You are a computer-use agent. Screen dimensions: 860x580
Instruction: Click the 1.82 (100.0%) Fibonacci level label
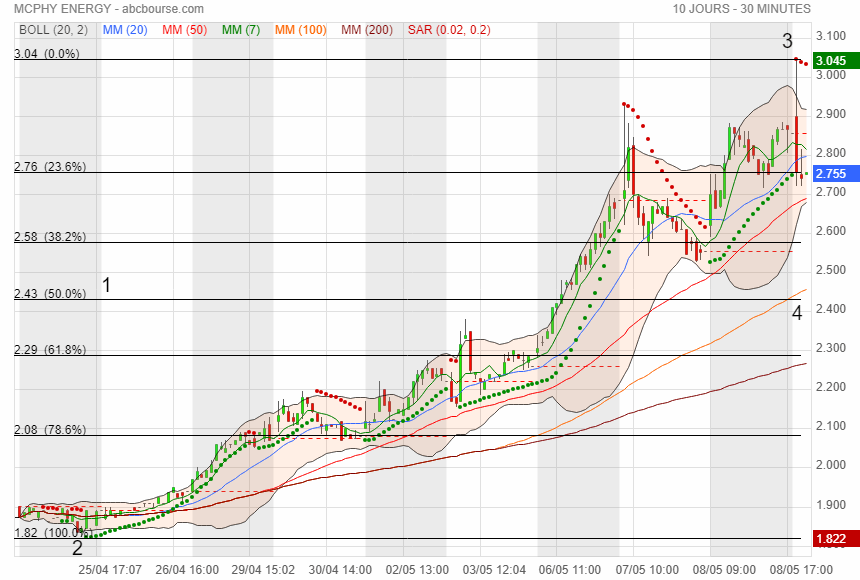(x=52, y=533)
